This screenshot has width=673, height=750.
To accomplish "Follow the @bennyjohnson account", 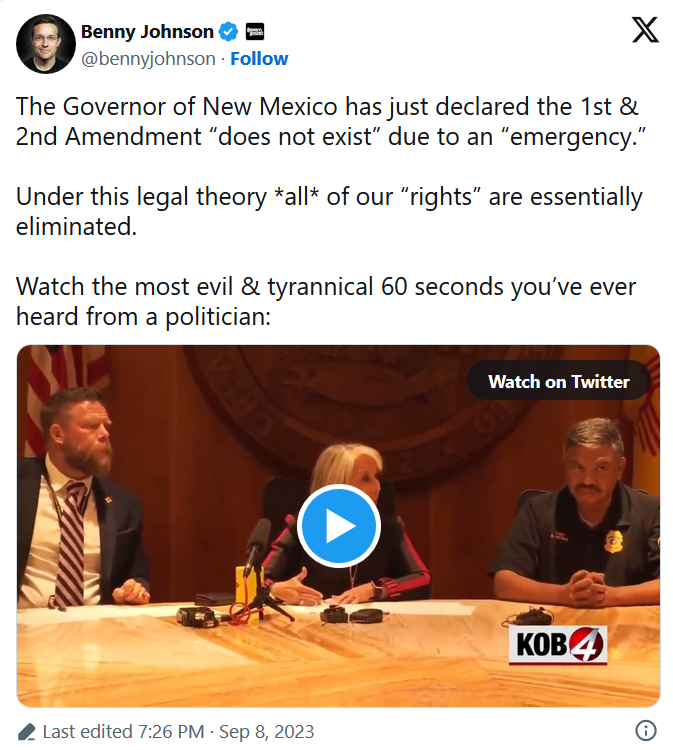I will click(x=259, y=59).
